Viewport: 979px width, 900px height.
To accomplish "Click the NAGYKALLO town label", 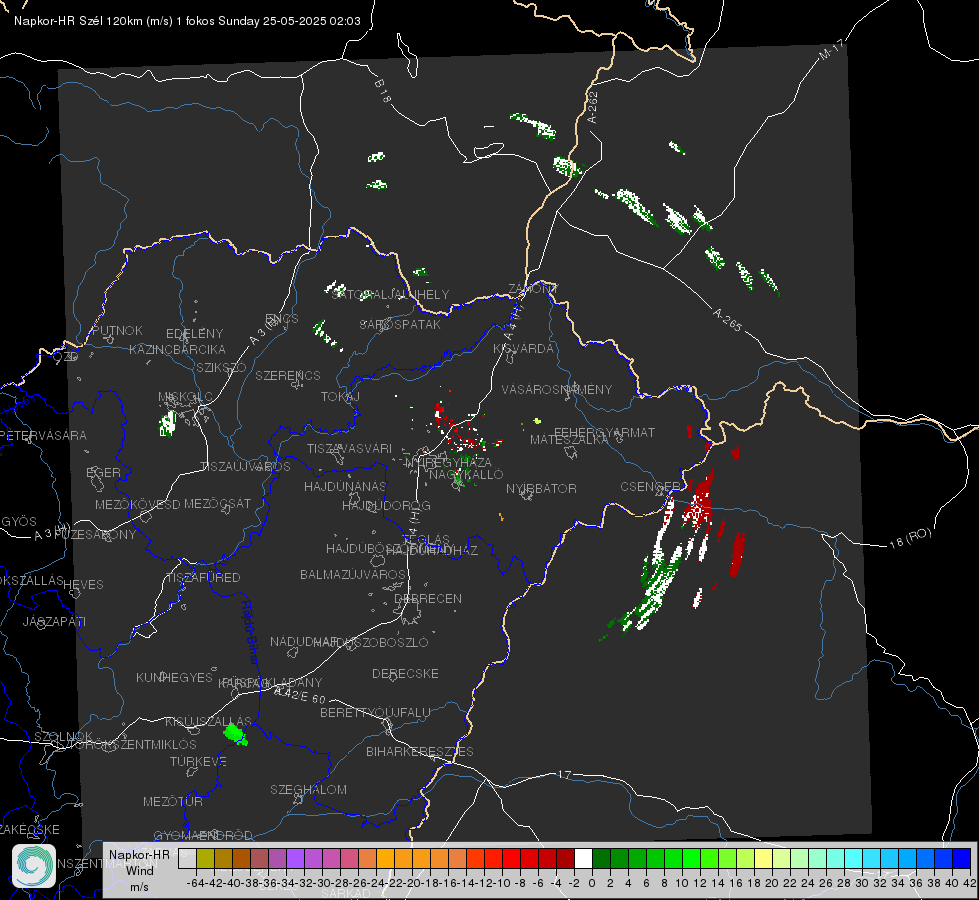I will tap(466, 475).
